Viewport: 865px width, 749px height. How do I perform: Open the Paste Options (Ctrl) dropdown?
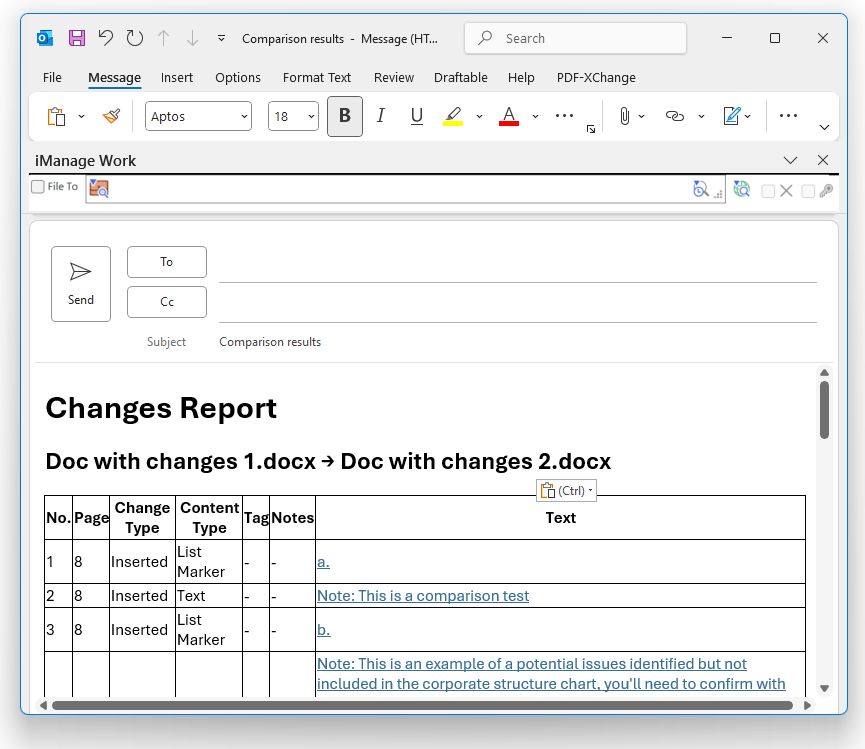567,490
